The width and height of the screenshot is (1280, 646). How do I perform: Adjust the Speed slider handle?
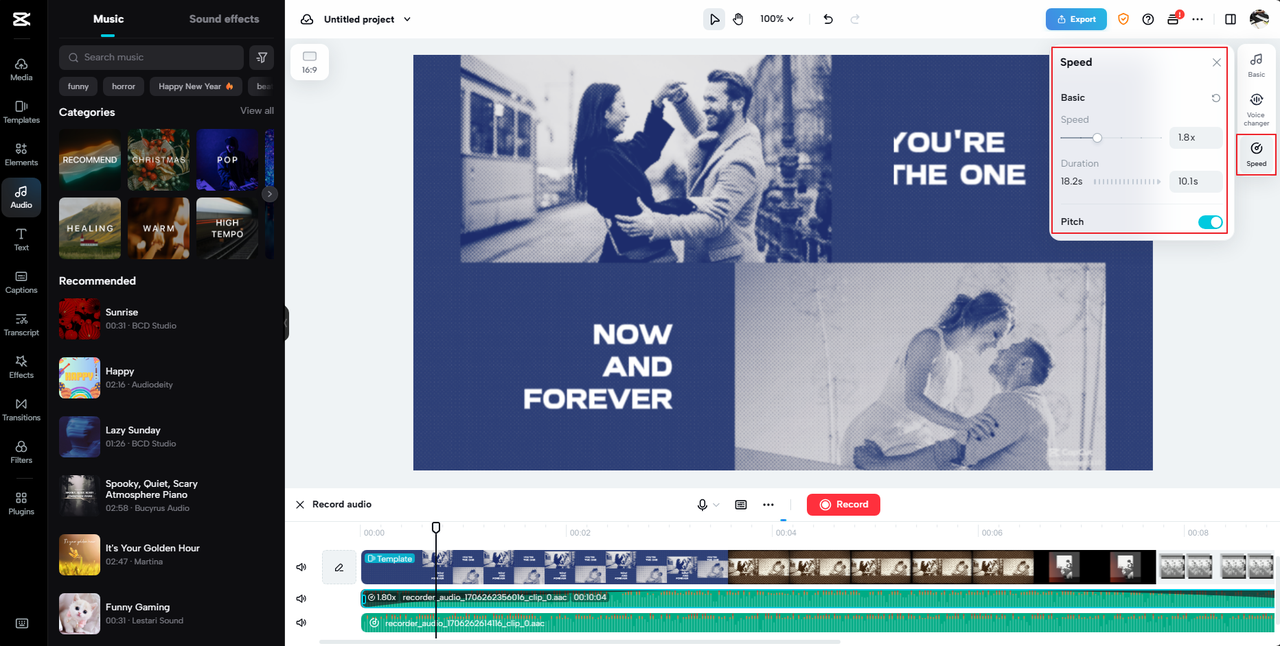1097,138
